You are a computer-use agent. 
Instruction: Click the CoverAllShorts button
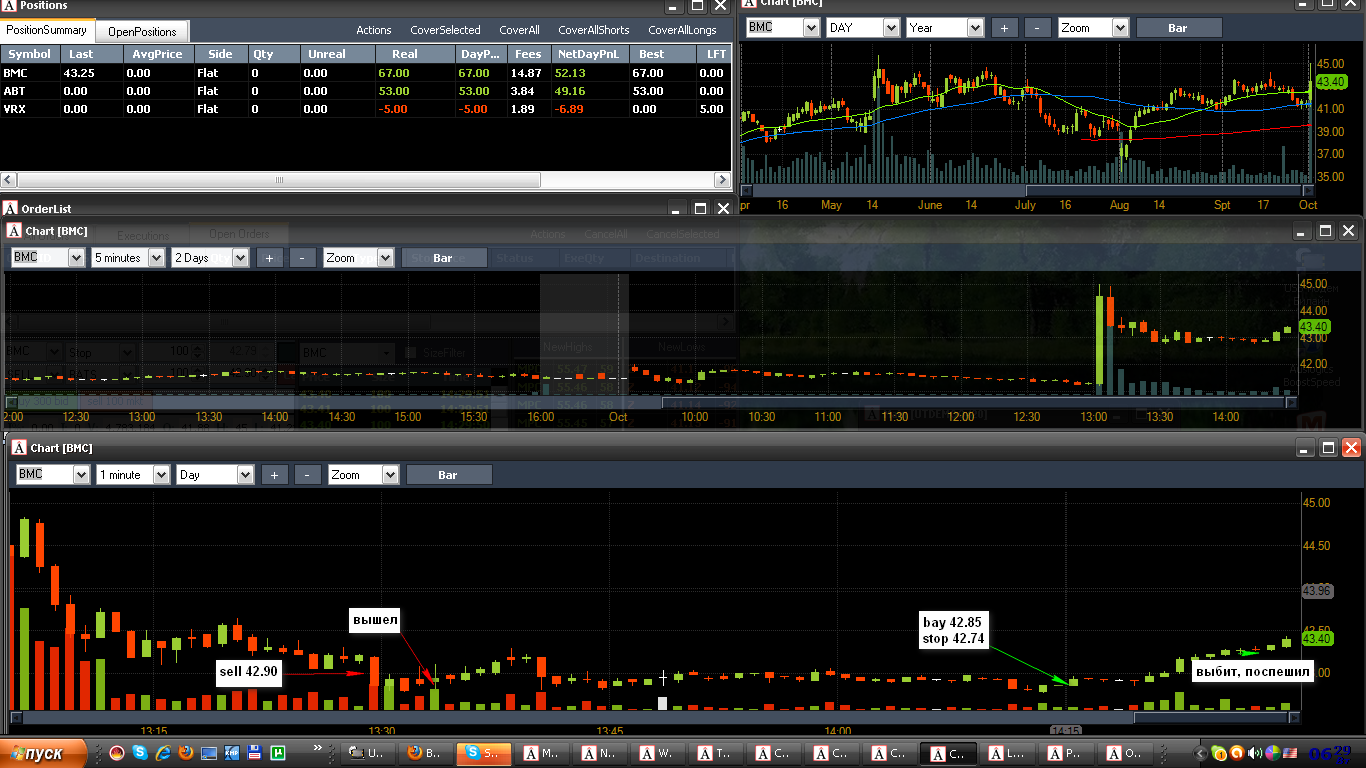tap(594, 30)
